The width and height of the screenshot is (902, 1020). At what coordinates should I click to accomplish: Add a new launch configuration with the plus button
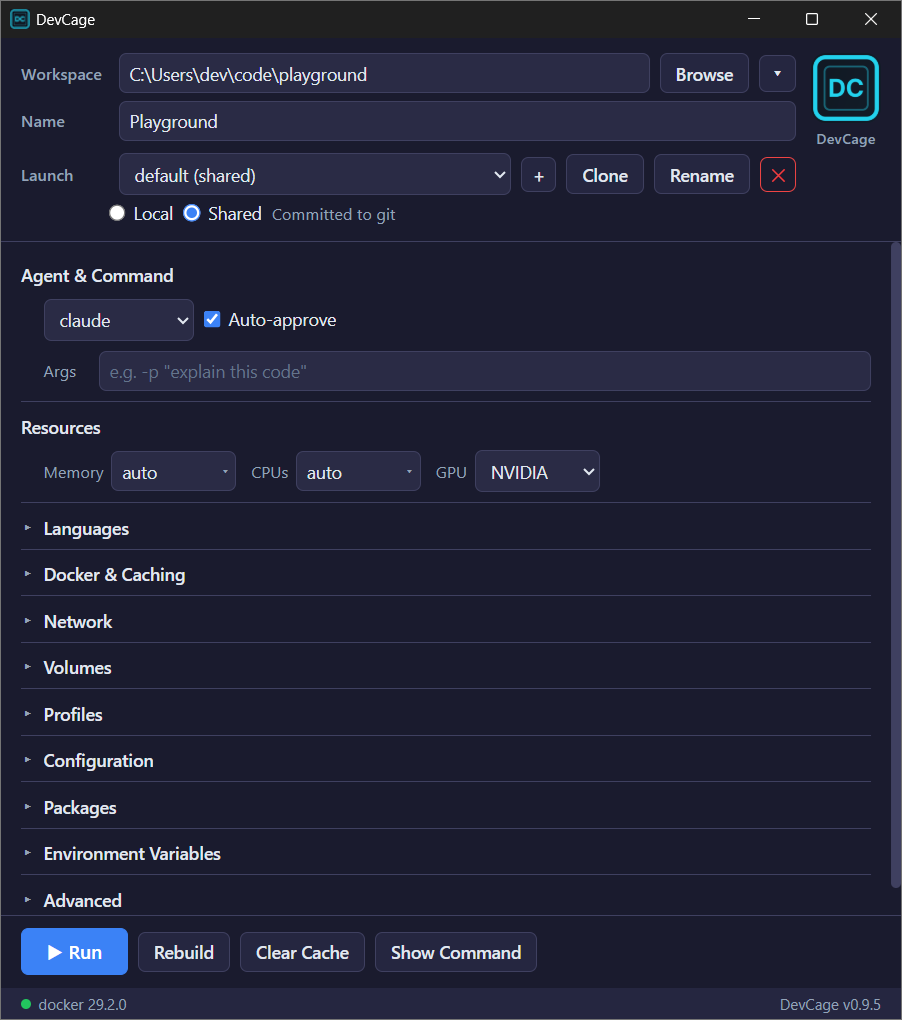538,174
